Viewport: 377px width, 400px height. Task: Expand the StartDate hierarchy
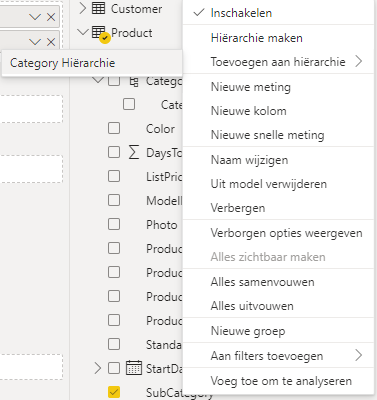pyautogui.click(x=97, y=368)
